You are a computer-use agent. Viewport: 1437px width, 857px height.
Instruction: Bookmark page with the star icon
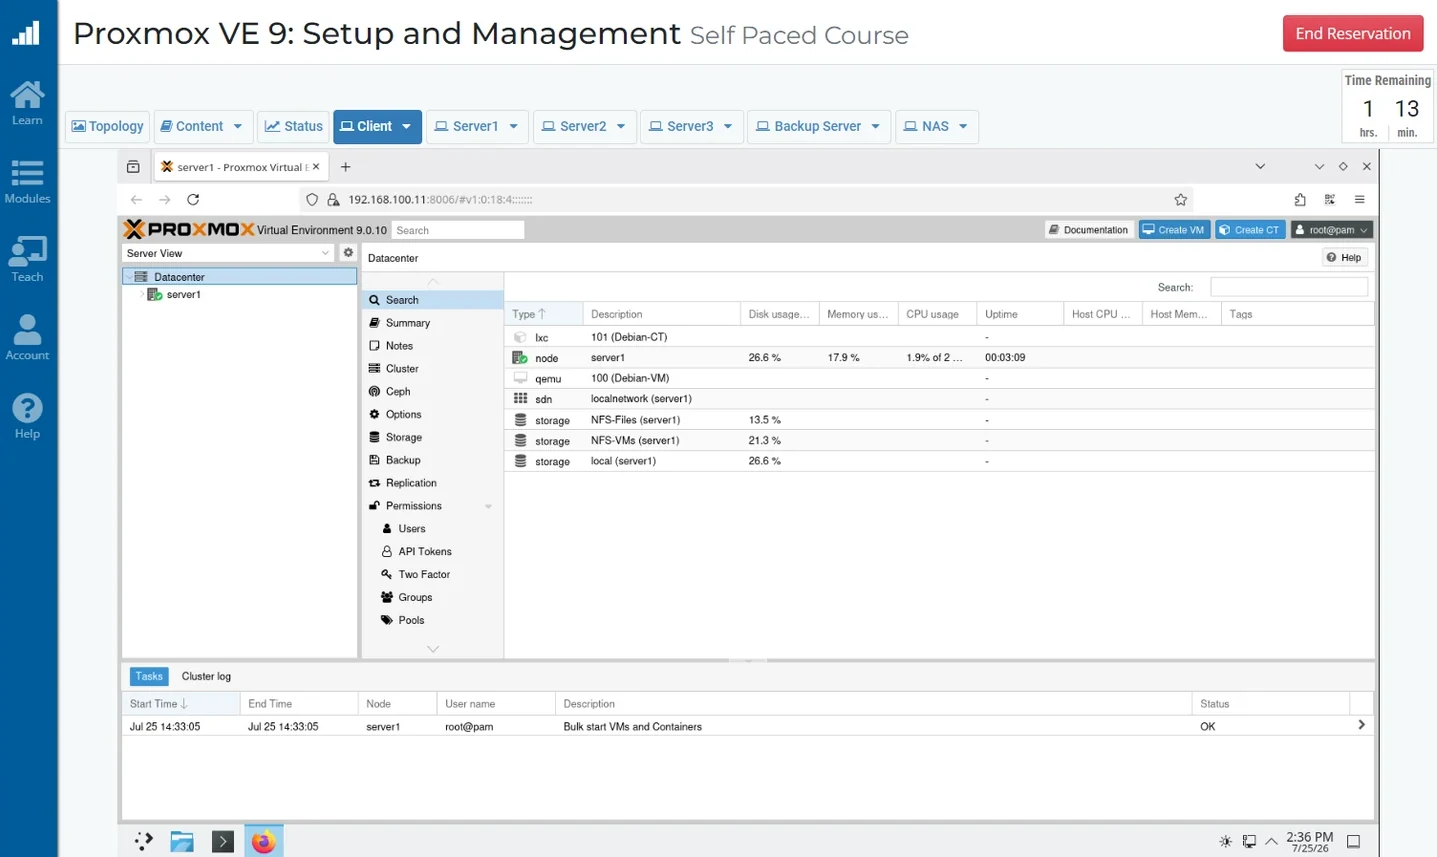[1180, 199]
